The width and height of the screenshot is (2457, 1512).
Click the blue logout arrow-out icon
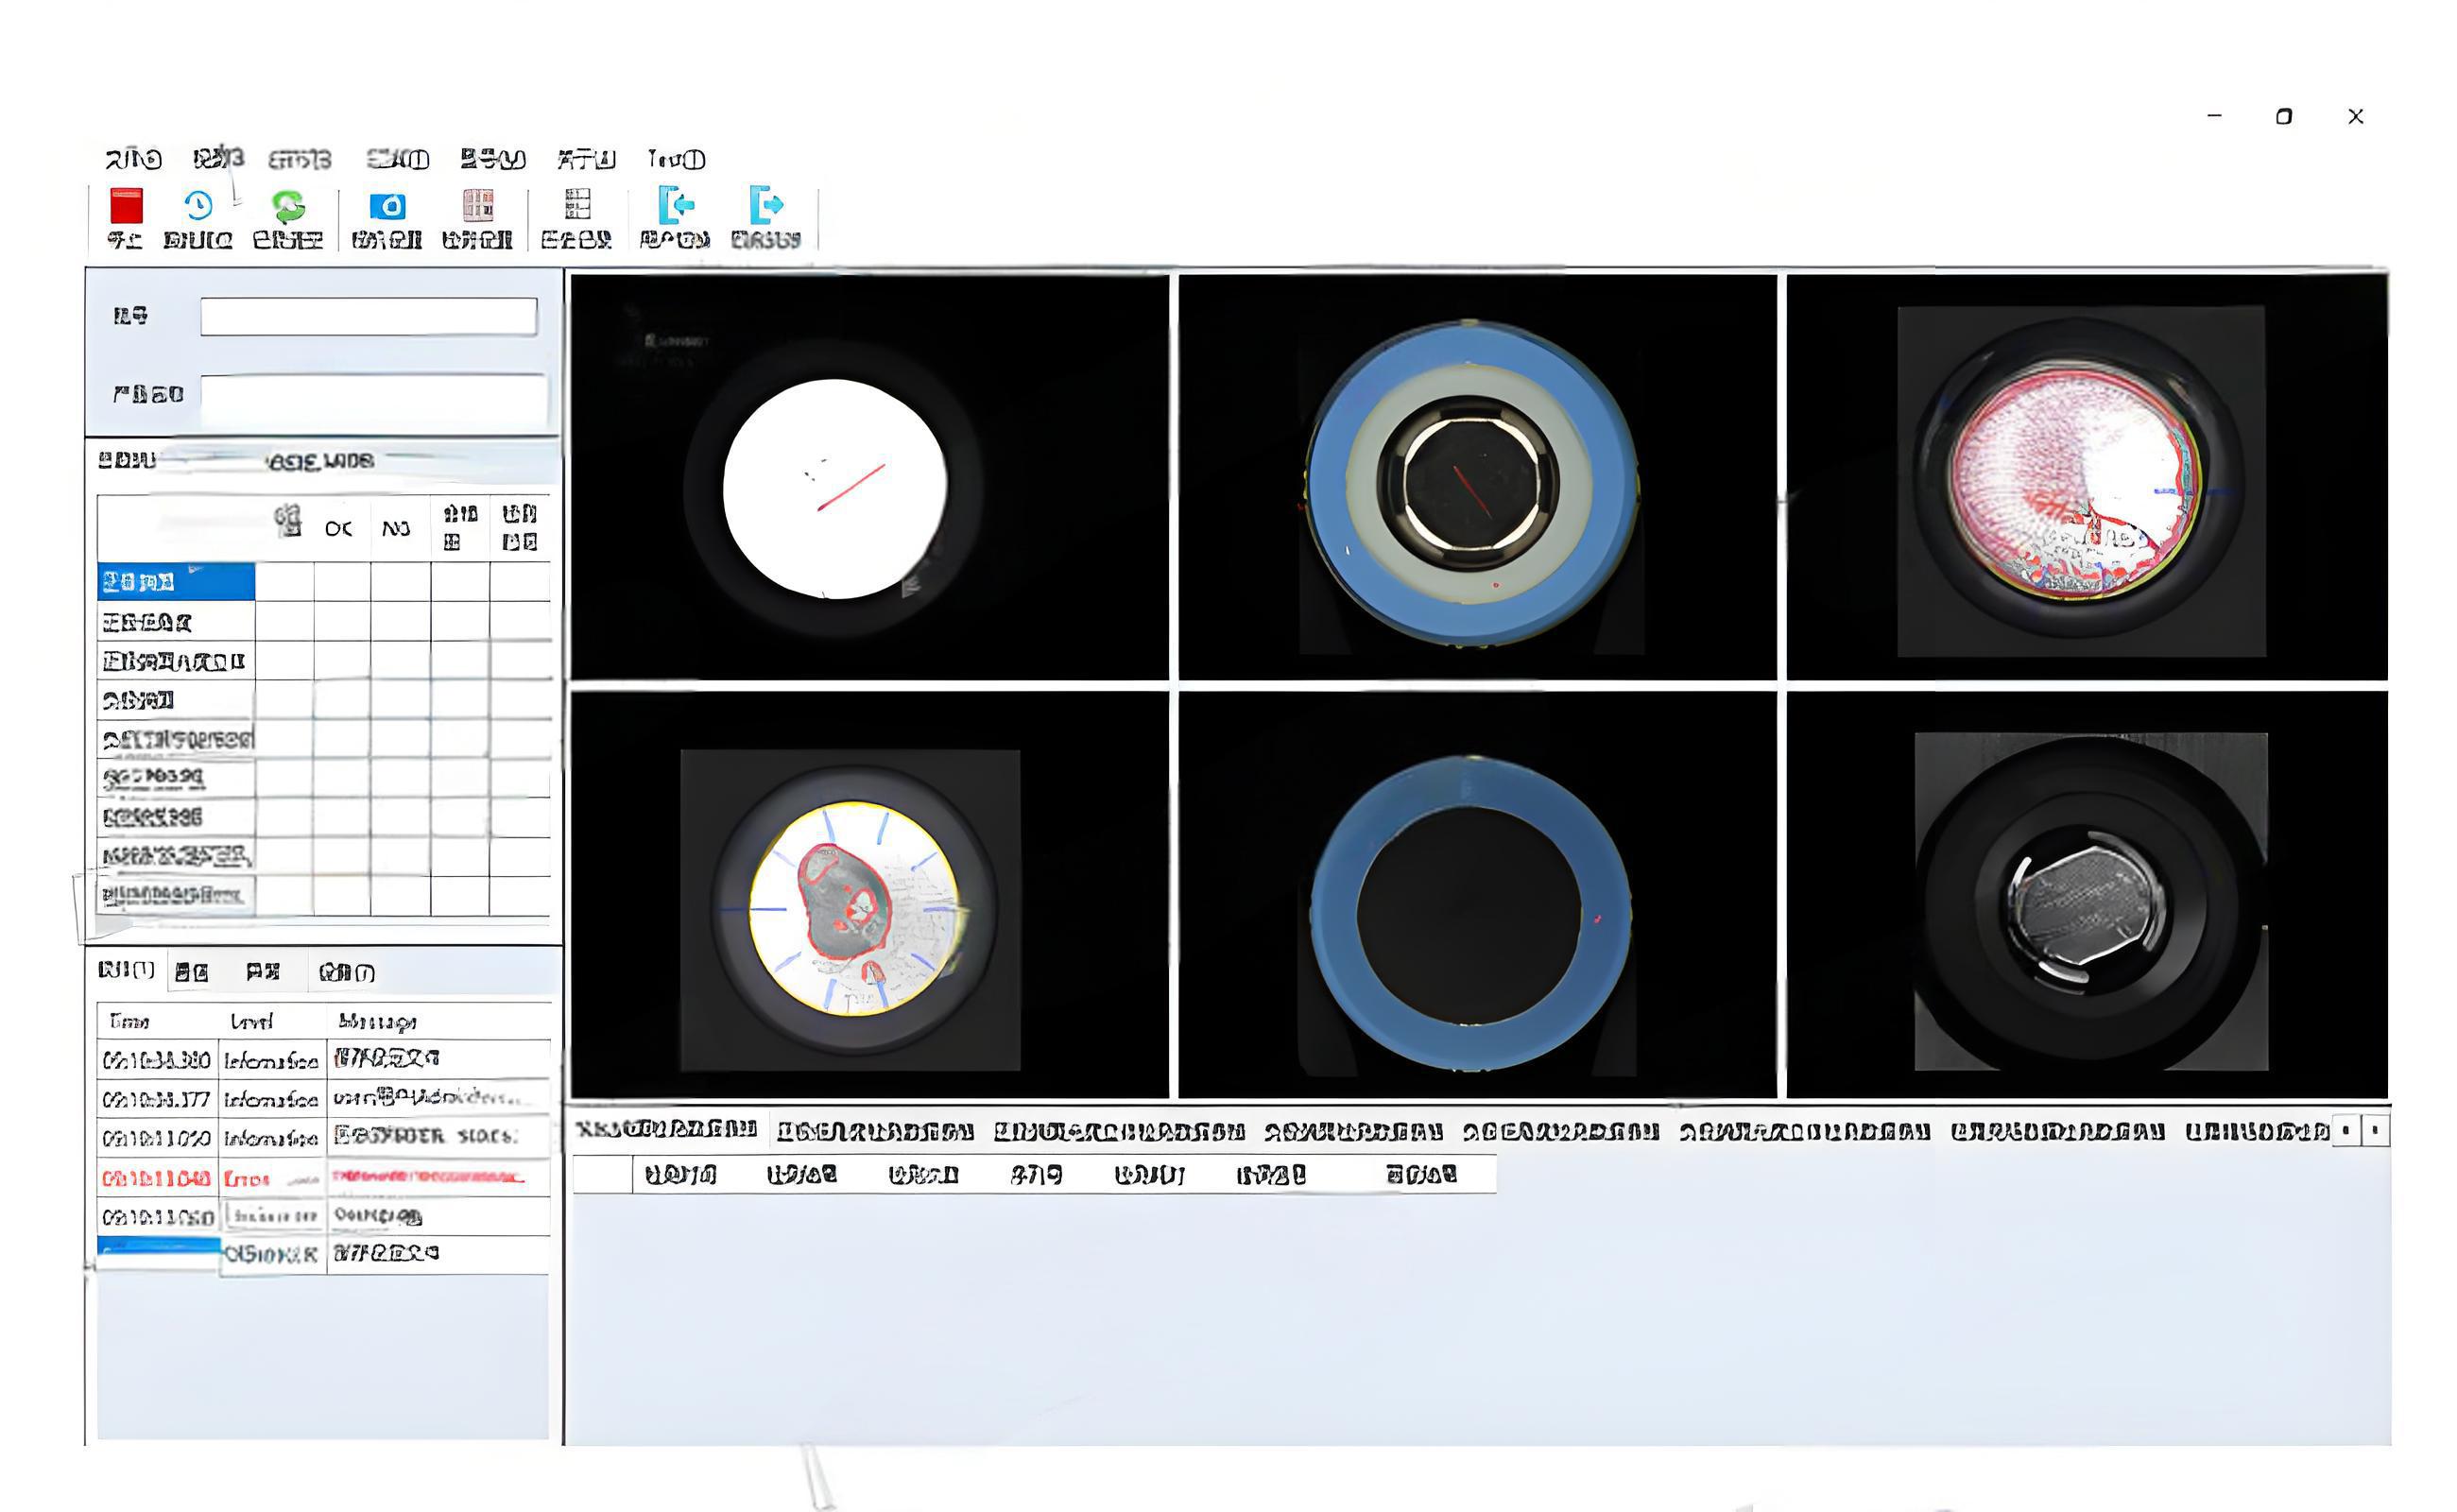(x=766, y=205)
